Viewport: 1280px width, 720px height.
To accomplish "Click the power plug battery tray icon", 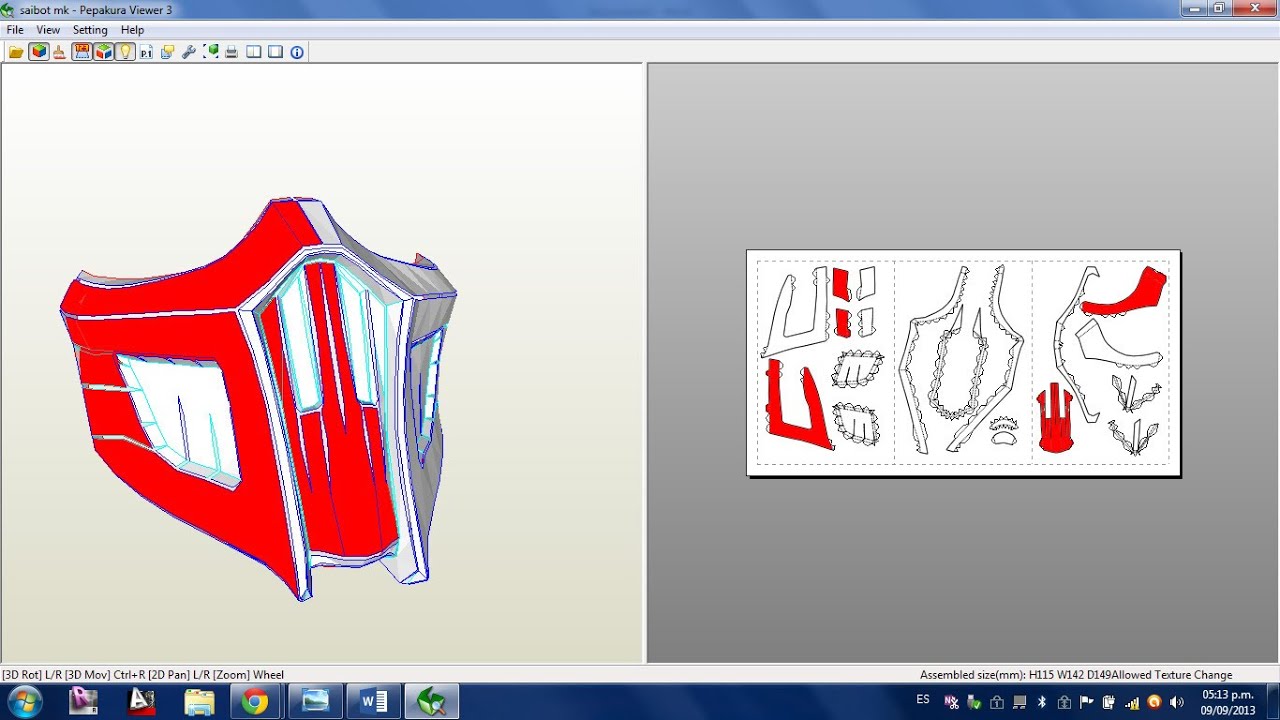I will (x=1109, y=702).
